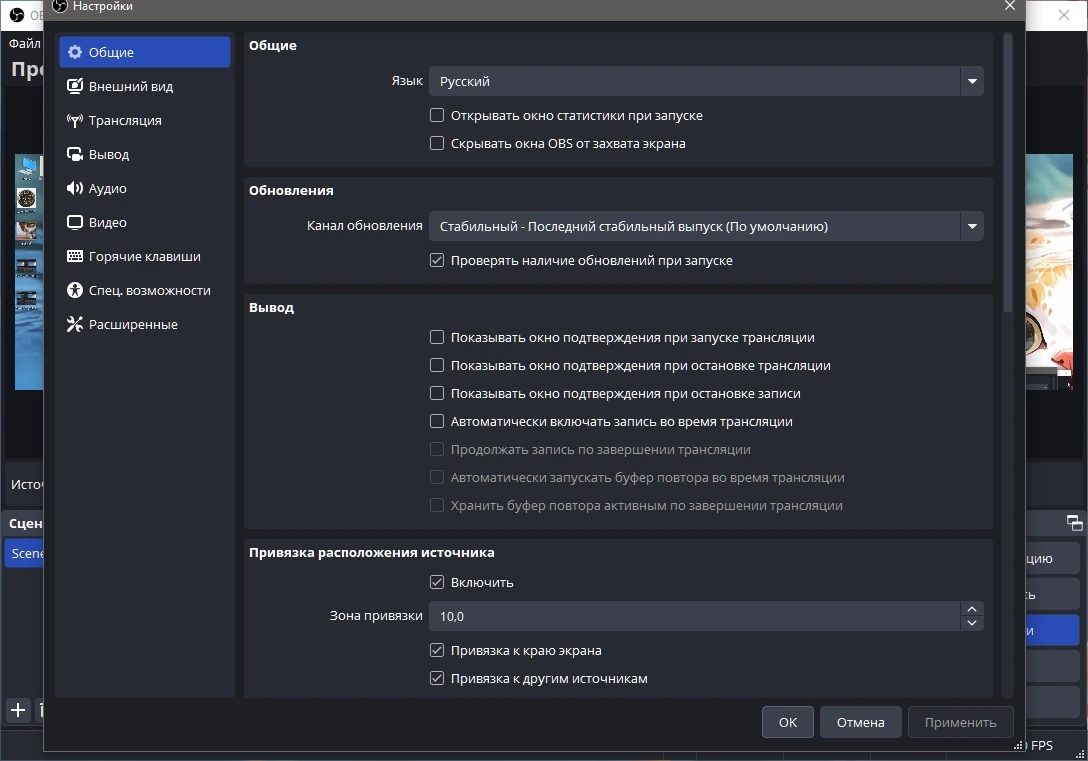Click the dock pop-out icon in the main OBS window
Image resolution: width=1088 pixels, height=761 pixels.
tap(1074, 523)
